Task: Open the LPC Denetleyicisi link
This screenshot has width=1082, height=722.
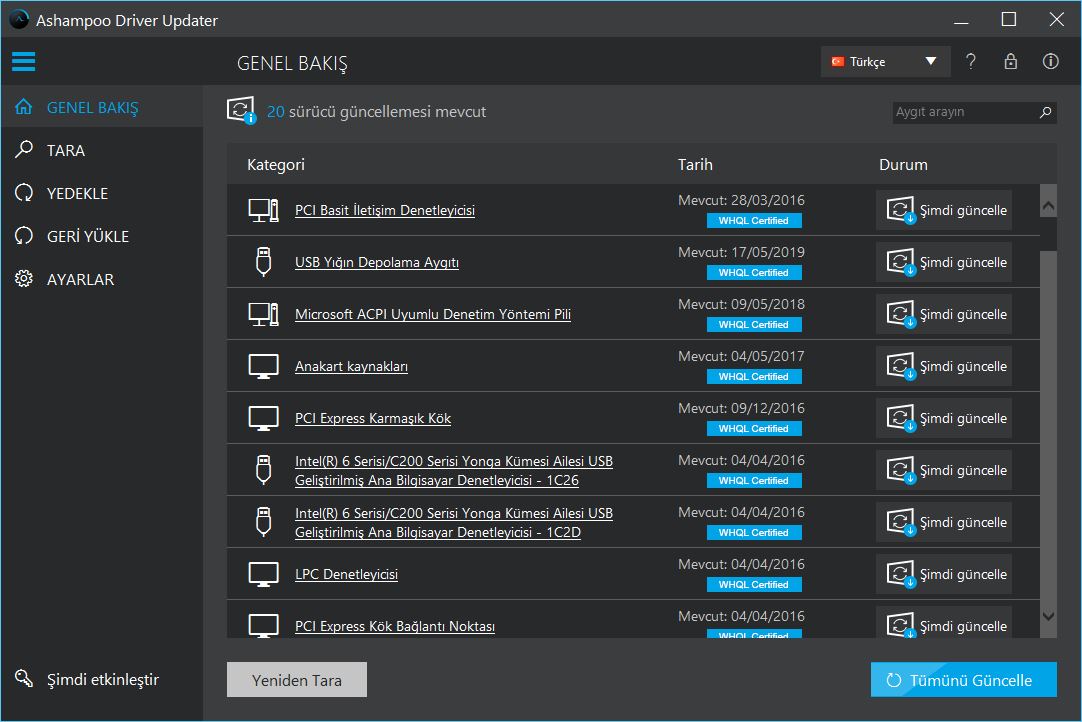Action: click(346, 574)
